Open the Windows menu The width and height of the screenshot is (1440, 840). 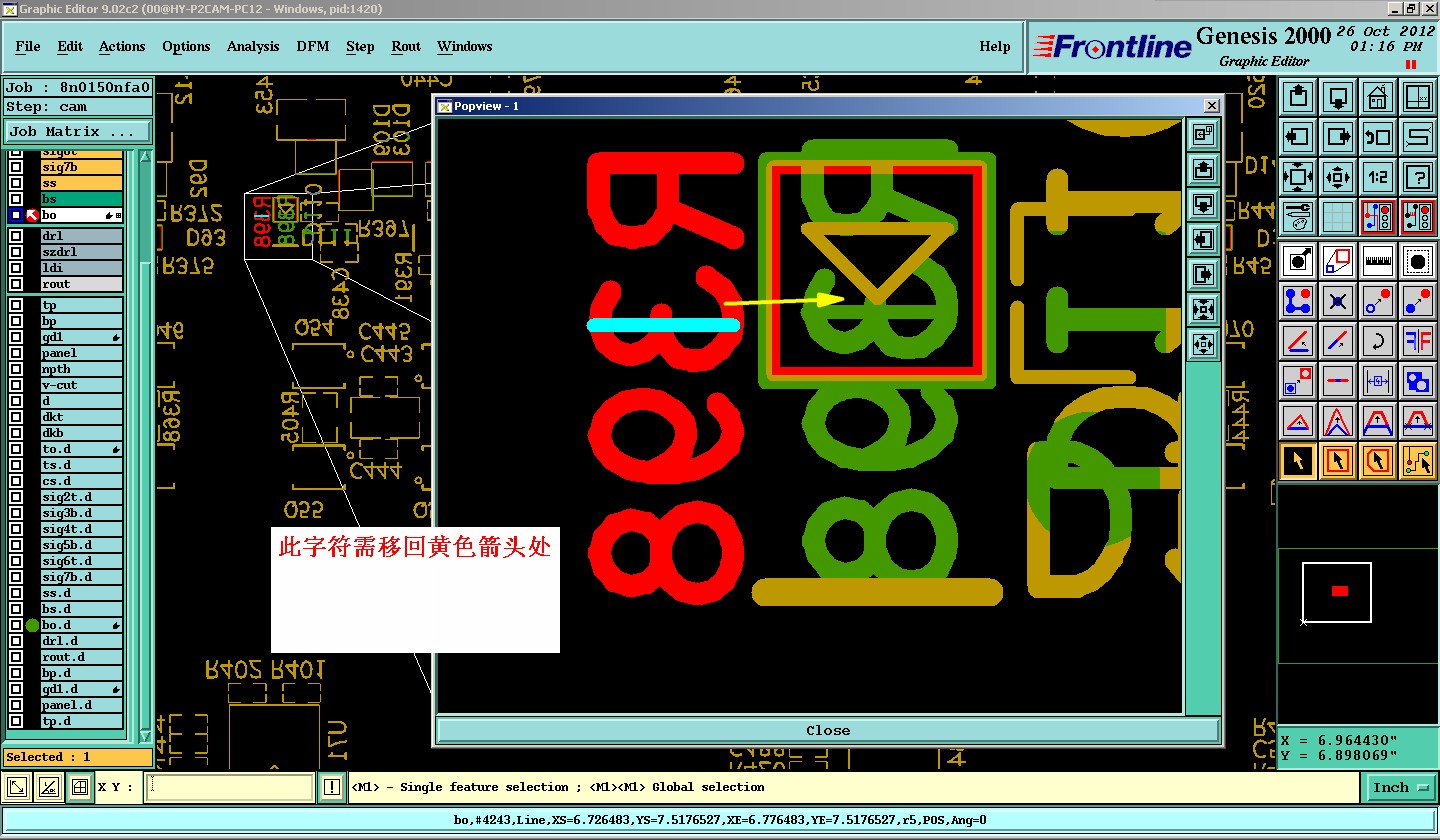click(x=465, y=46)
